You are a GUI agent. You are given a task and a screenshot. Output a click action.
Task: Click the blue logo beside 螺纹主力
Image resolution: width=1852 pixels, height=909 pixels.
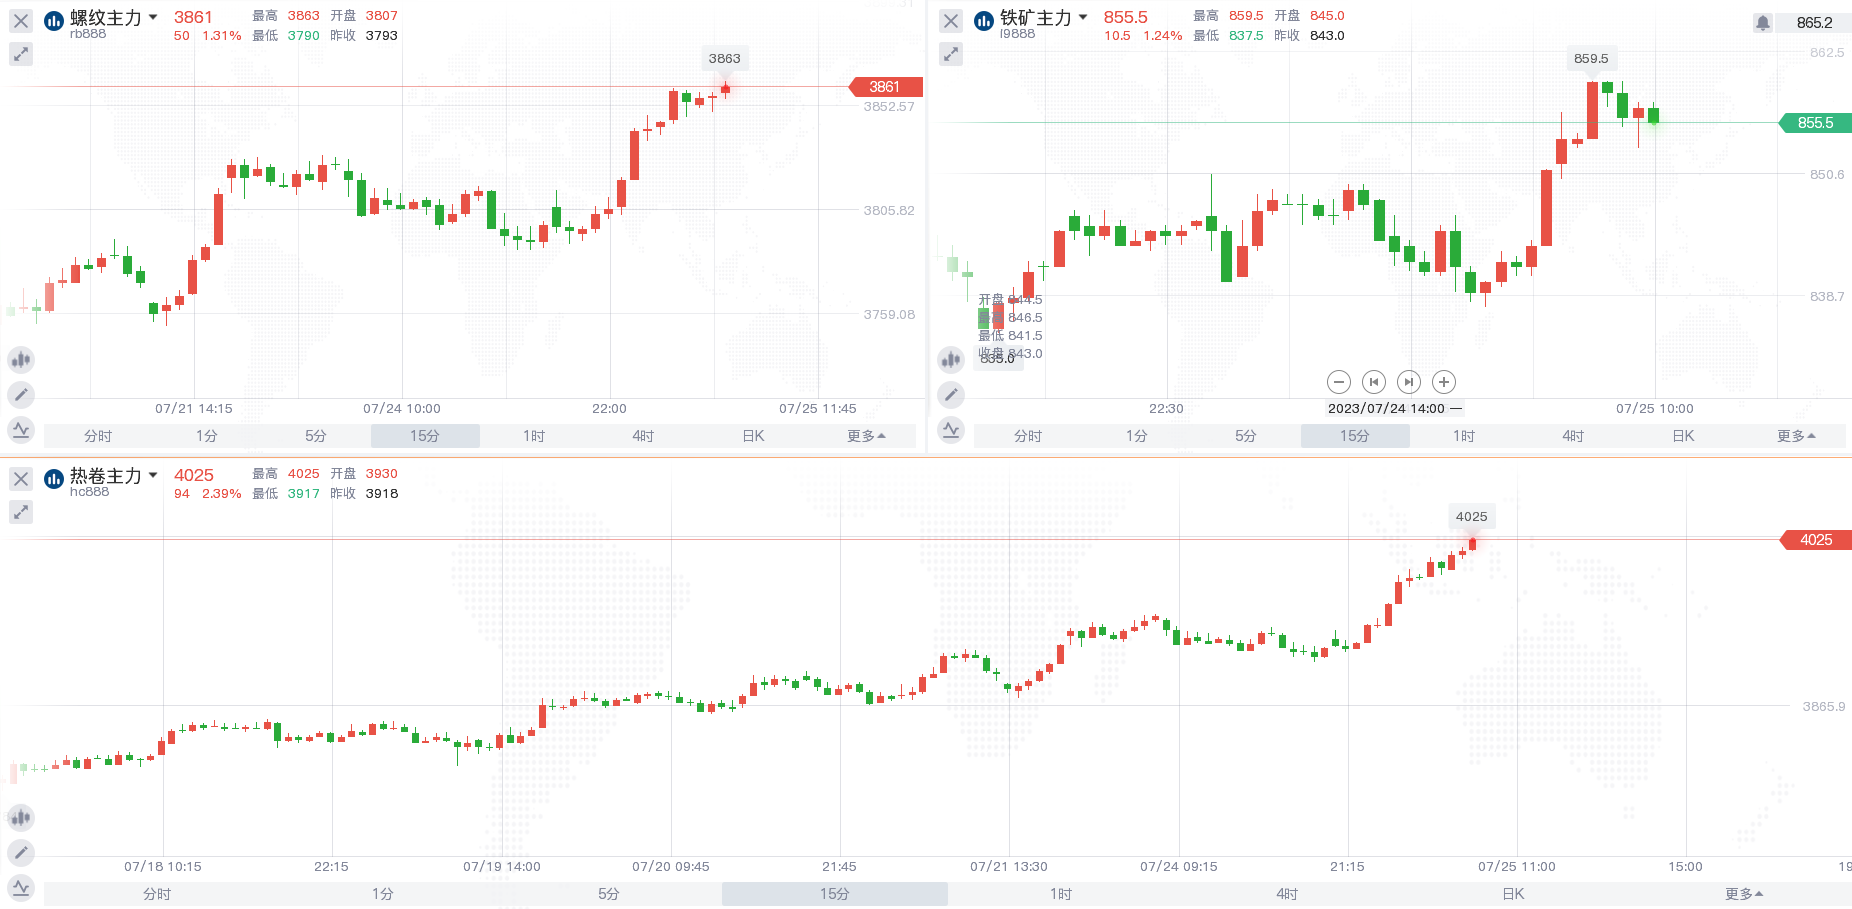coord(54,21)
